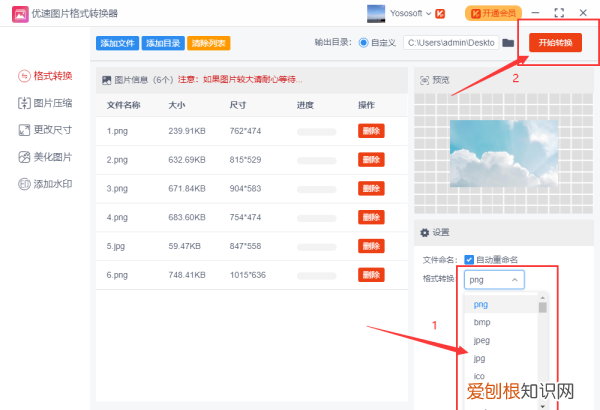The width and height of the screenshot is (600, 410).
Task: Open the 图片压缩 section label
Action: [x=53, y=103]
